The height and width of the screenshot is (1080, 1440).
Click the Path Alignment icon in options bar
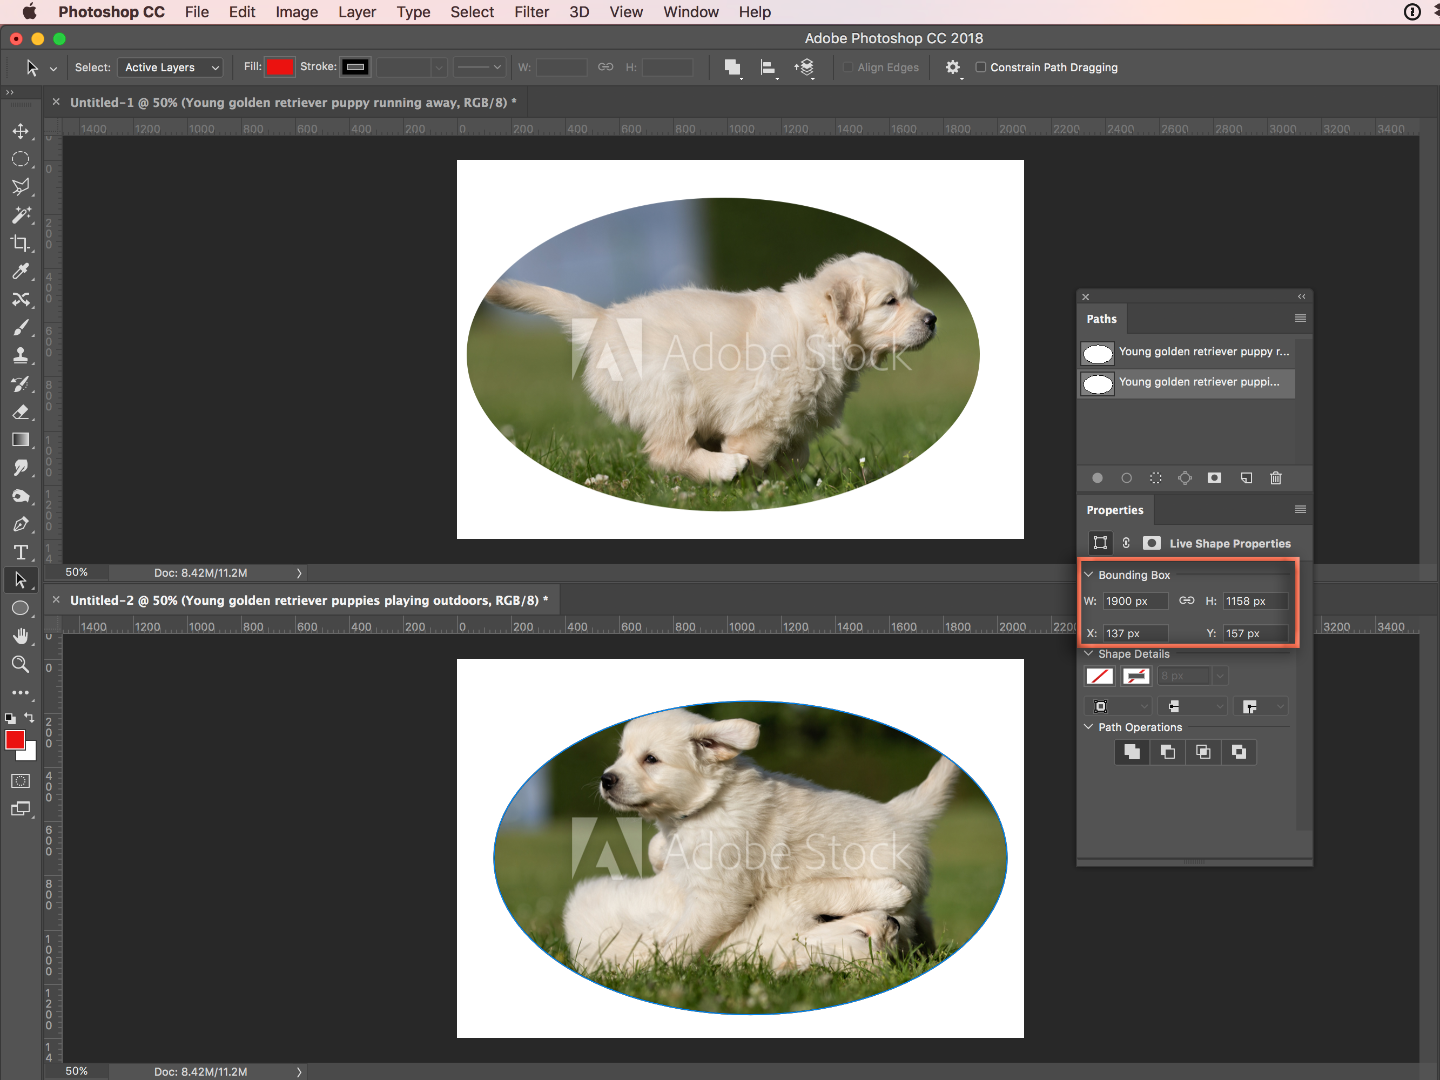pos(768,67)
